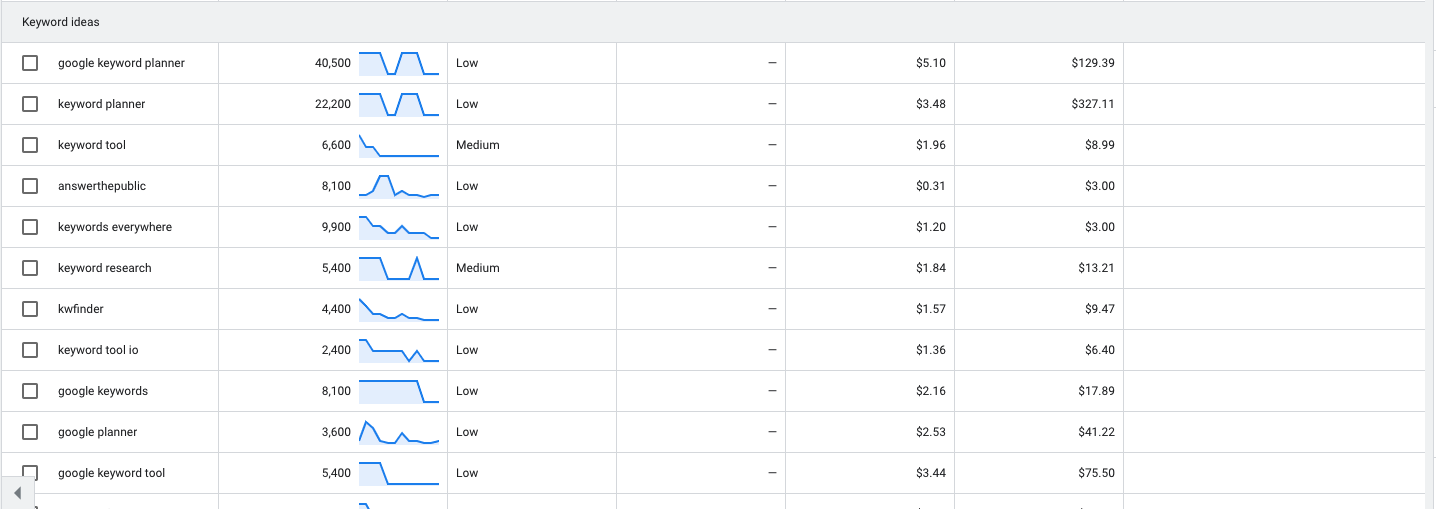Click the answerthepublic search trend chart

(x=399, y=186)
